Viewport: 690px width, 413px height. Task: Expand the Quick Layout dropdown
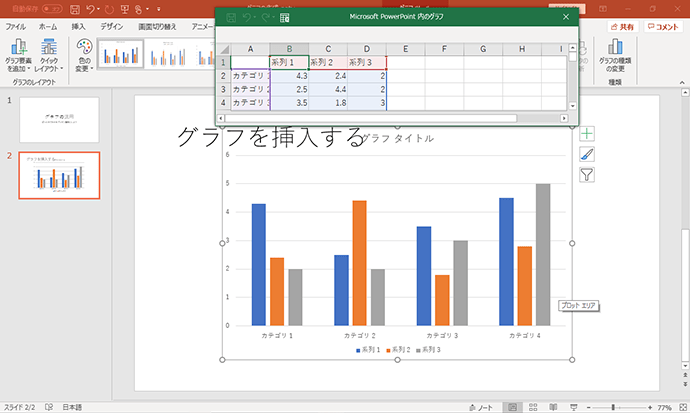pos(49,55)
